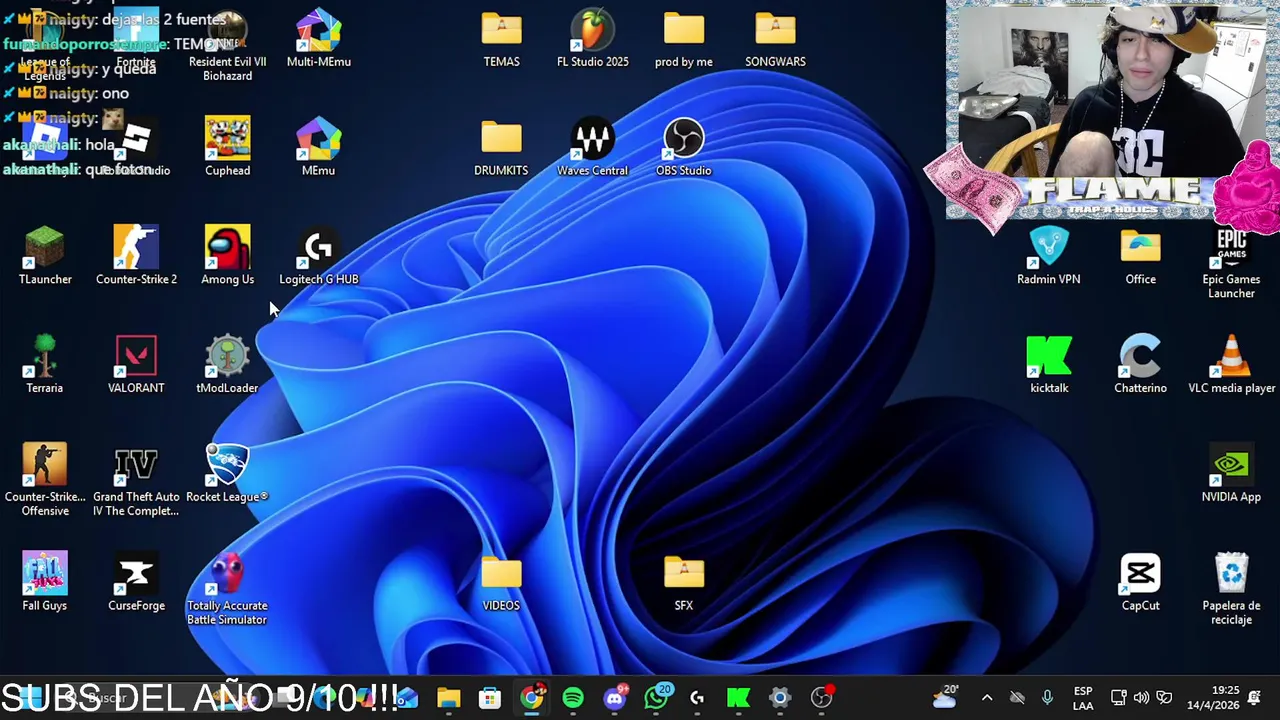
Task: Select the prod by me folder
Action: (x=684, y=39)
